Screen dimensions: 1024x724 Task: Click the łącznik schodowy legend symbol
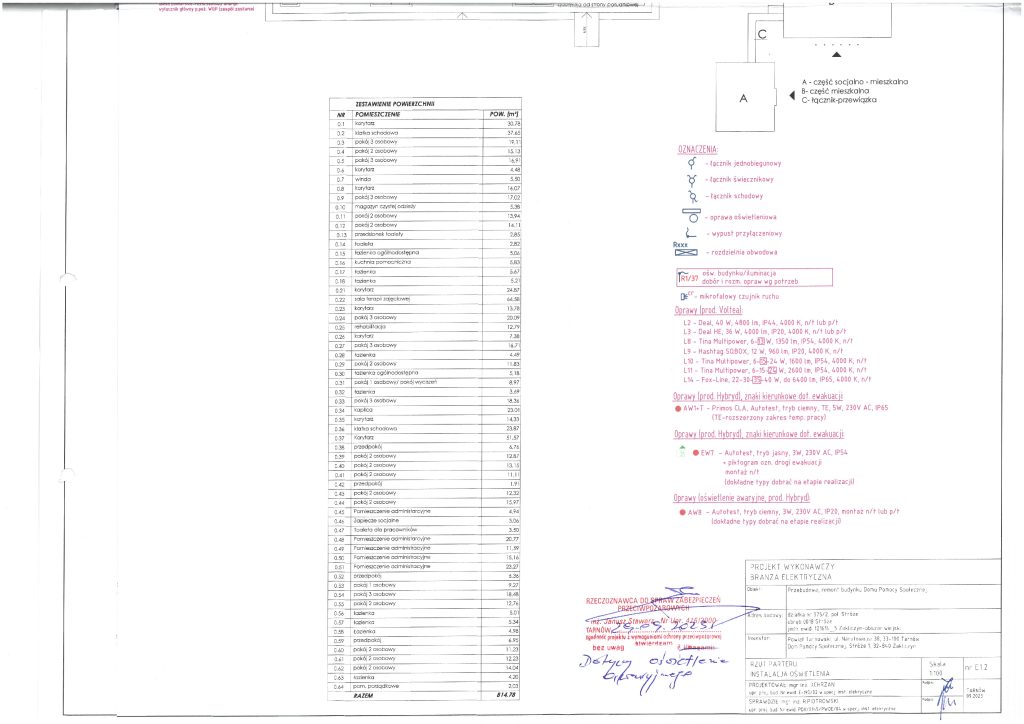coord(692,197)
